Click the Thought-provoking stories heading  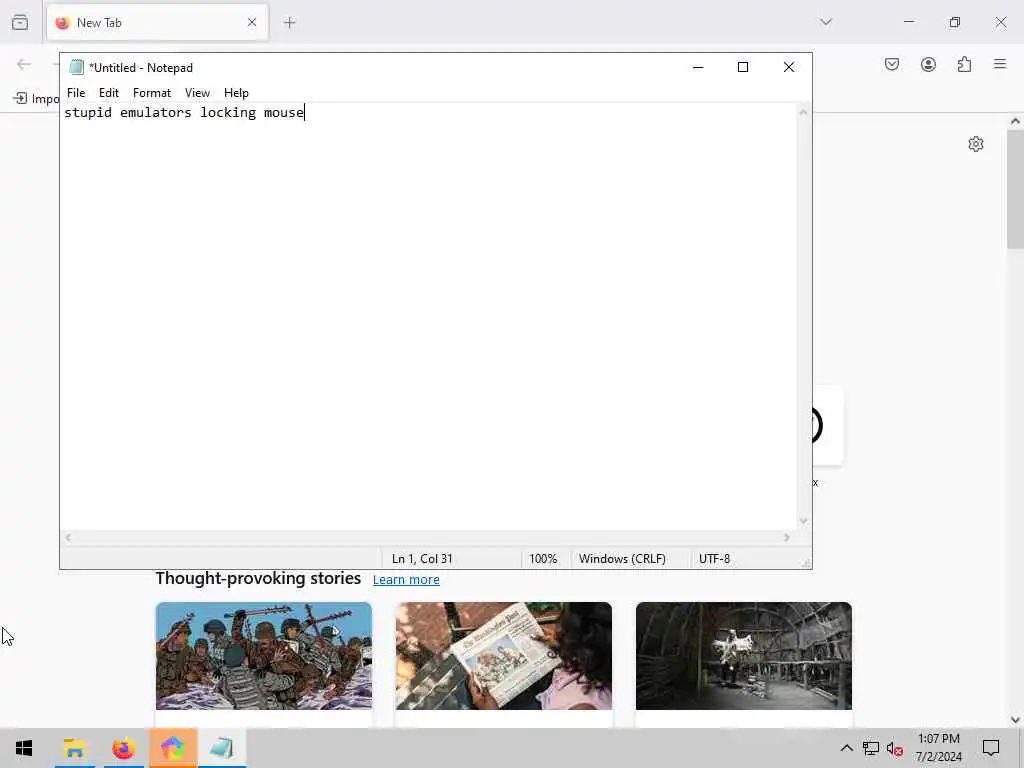point(258,579)
